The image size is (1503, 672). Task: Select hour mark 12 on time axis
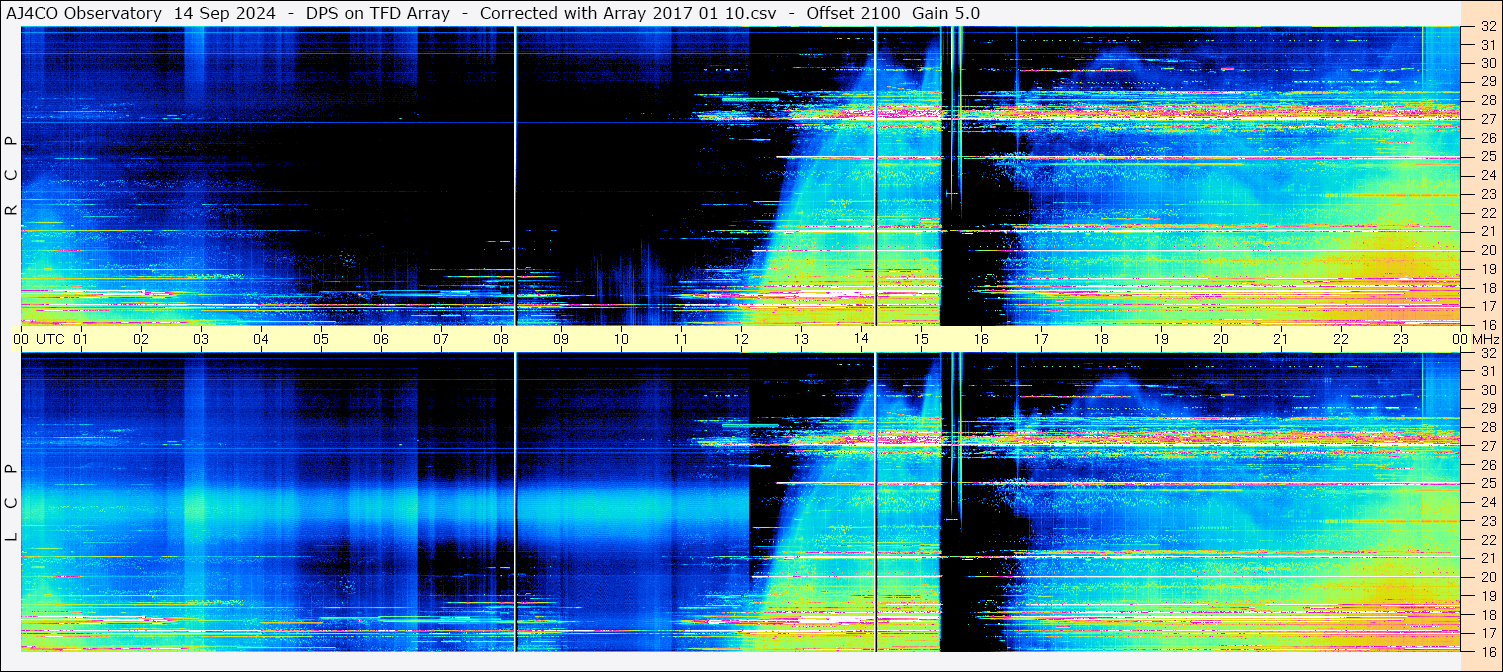pyautogui.click(x=741, y=339)
